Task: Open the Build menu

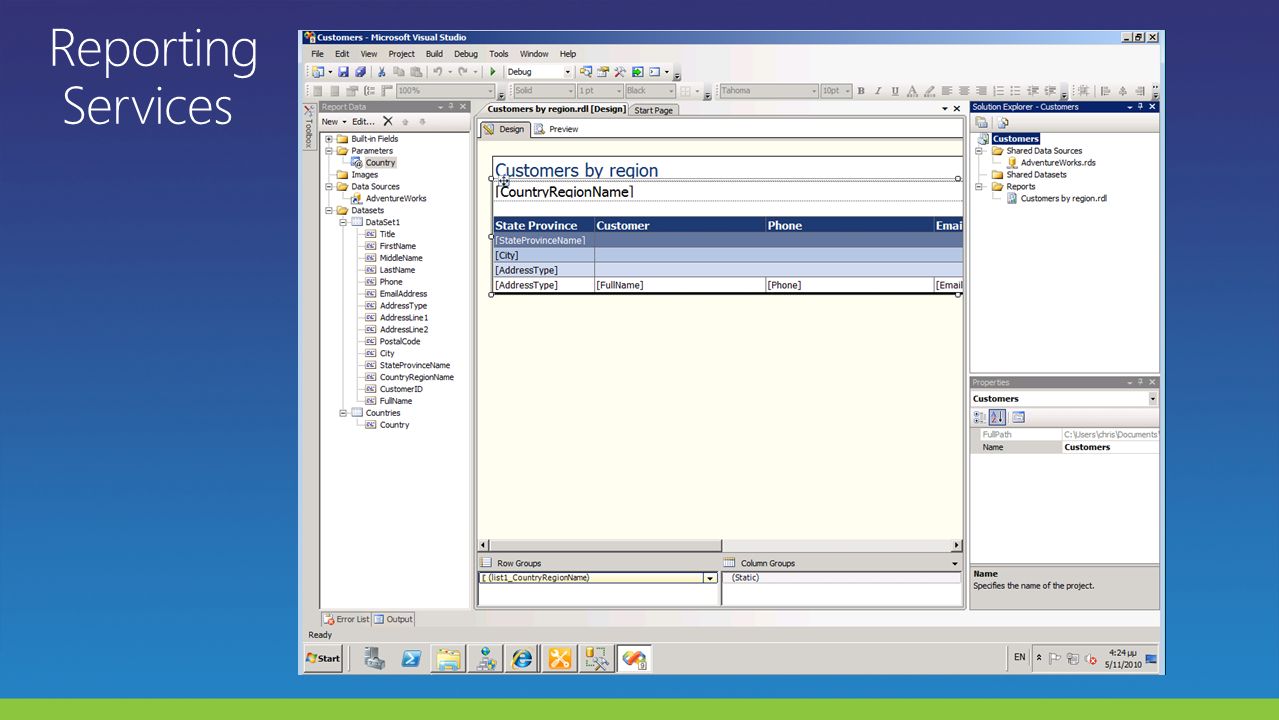Action: click(x=434, y=54)
